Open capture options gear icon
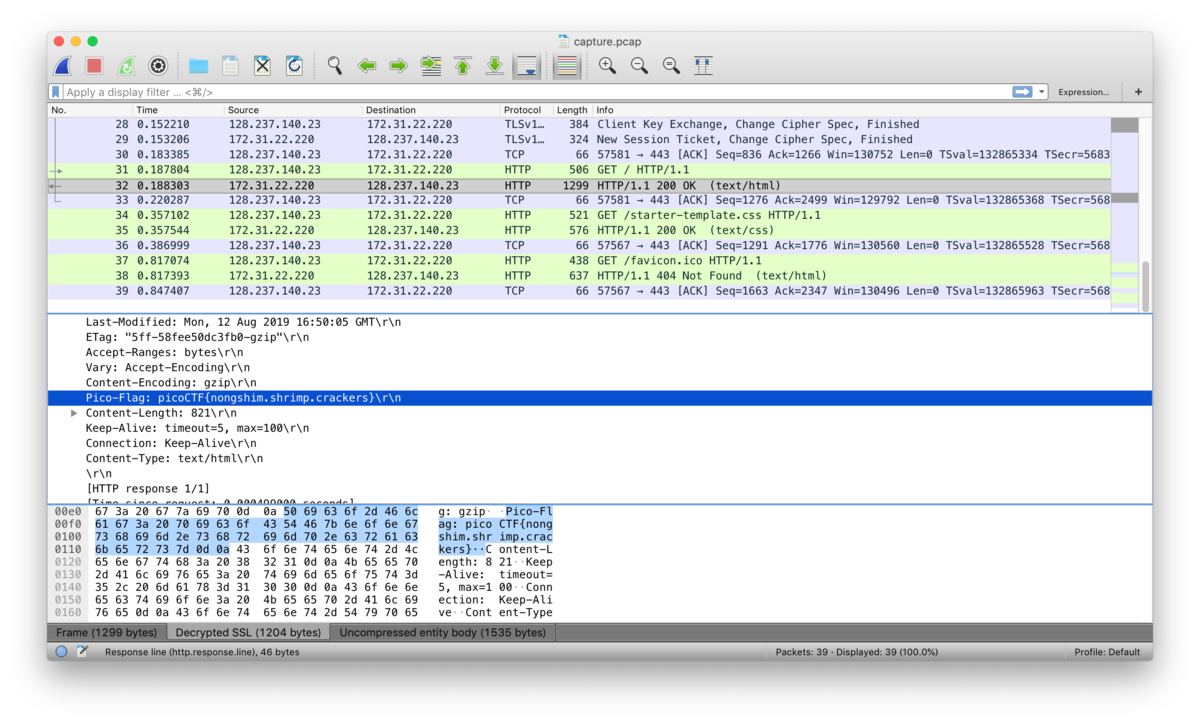The image size is (1200, 723). coord(158,66)
